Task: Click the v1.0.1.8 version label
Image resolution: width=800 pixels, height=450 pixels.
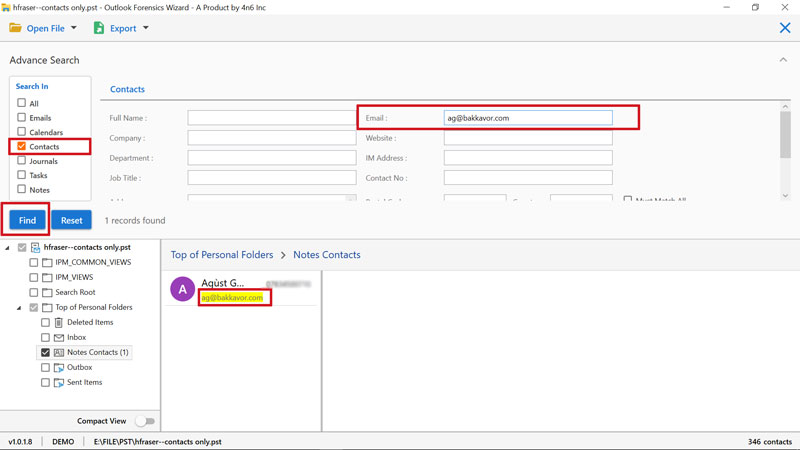Action: (x=20, y=442)
